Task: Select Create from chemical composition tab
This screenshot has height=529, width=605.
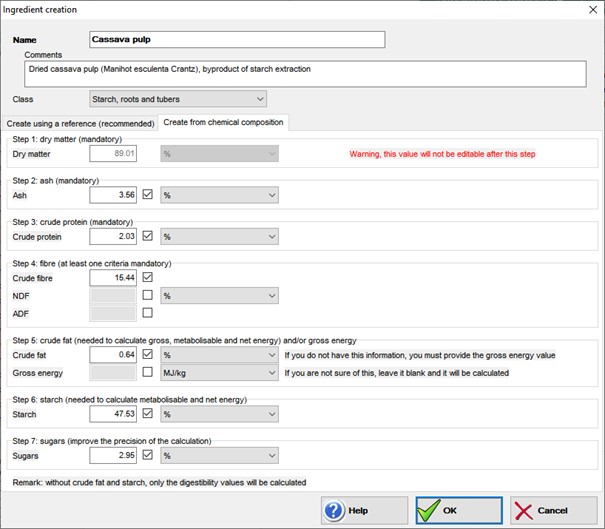Action: tap(223, 122)
